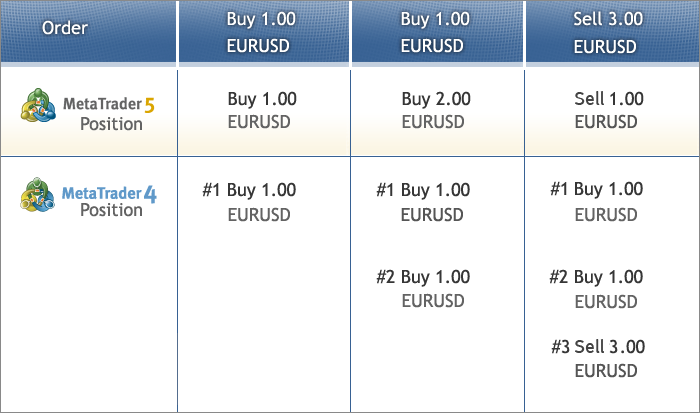Screen dimensions: 700x413
Task: Select #1 Buy 1.00 in Sell column
Action: coord(596,189)
